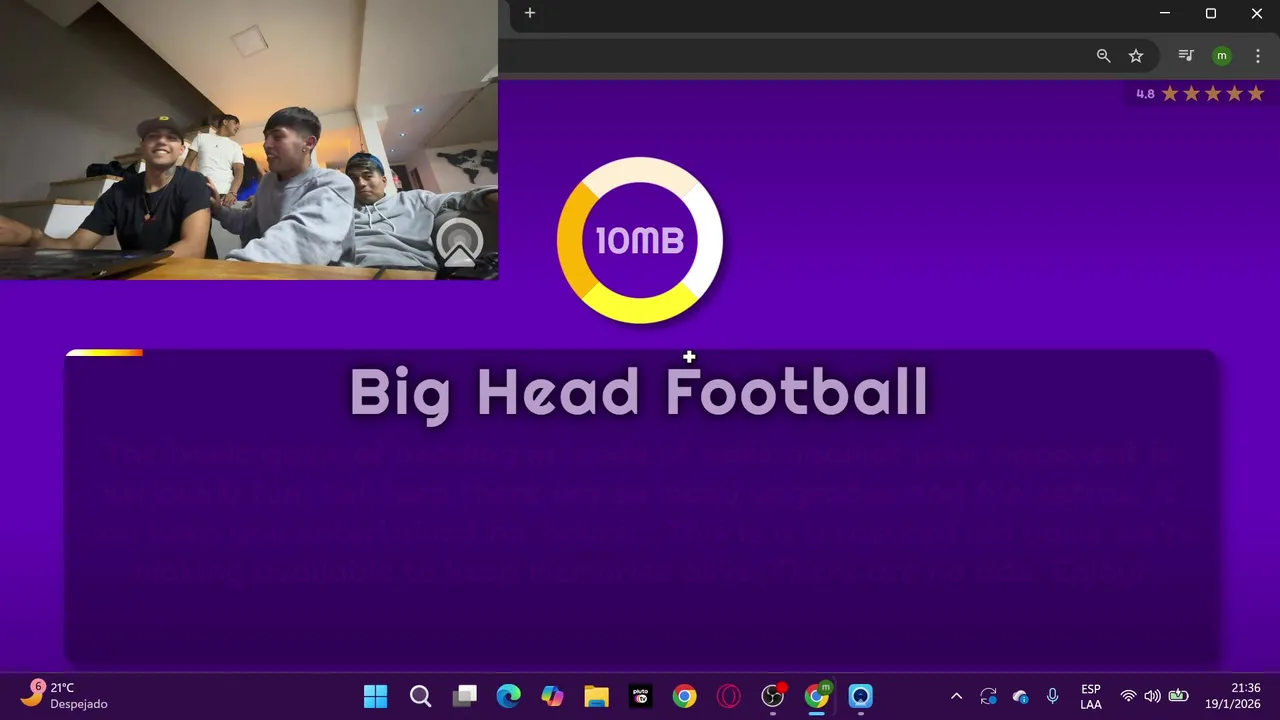Open Opera browser from taskbar
The height and width of the screenshot is (720, 1280).
(x=728, y=696)
